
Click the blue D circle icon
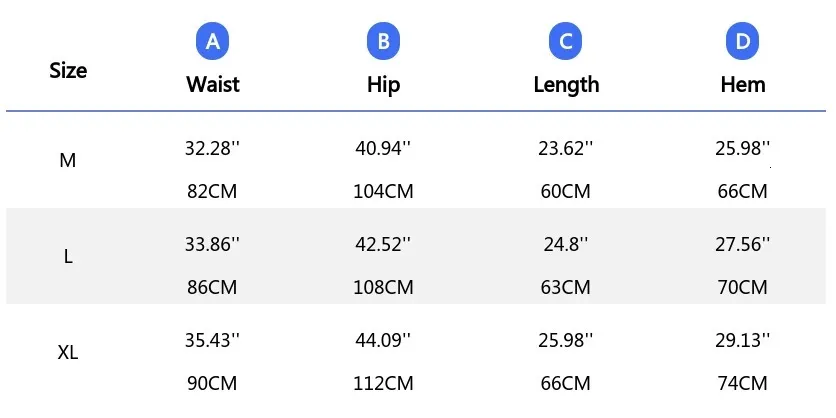coord(743,42)
